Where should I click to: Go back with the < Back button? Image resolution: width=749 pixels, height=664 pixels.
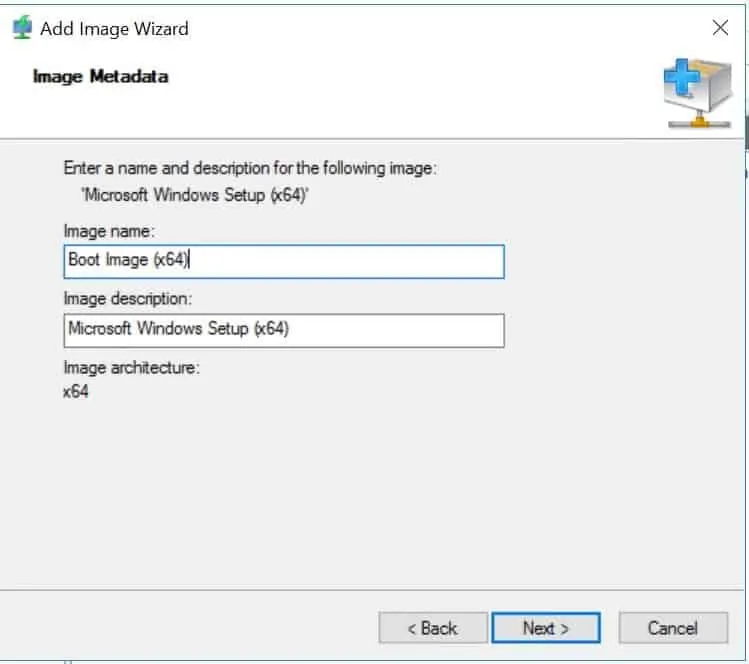[x=433, y=628]
